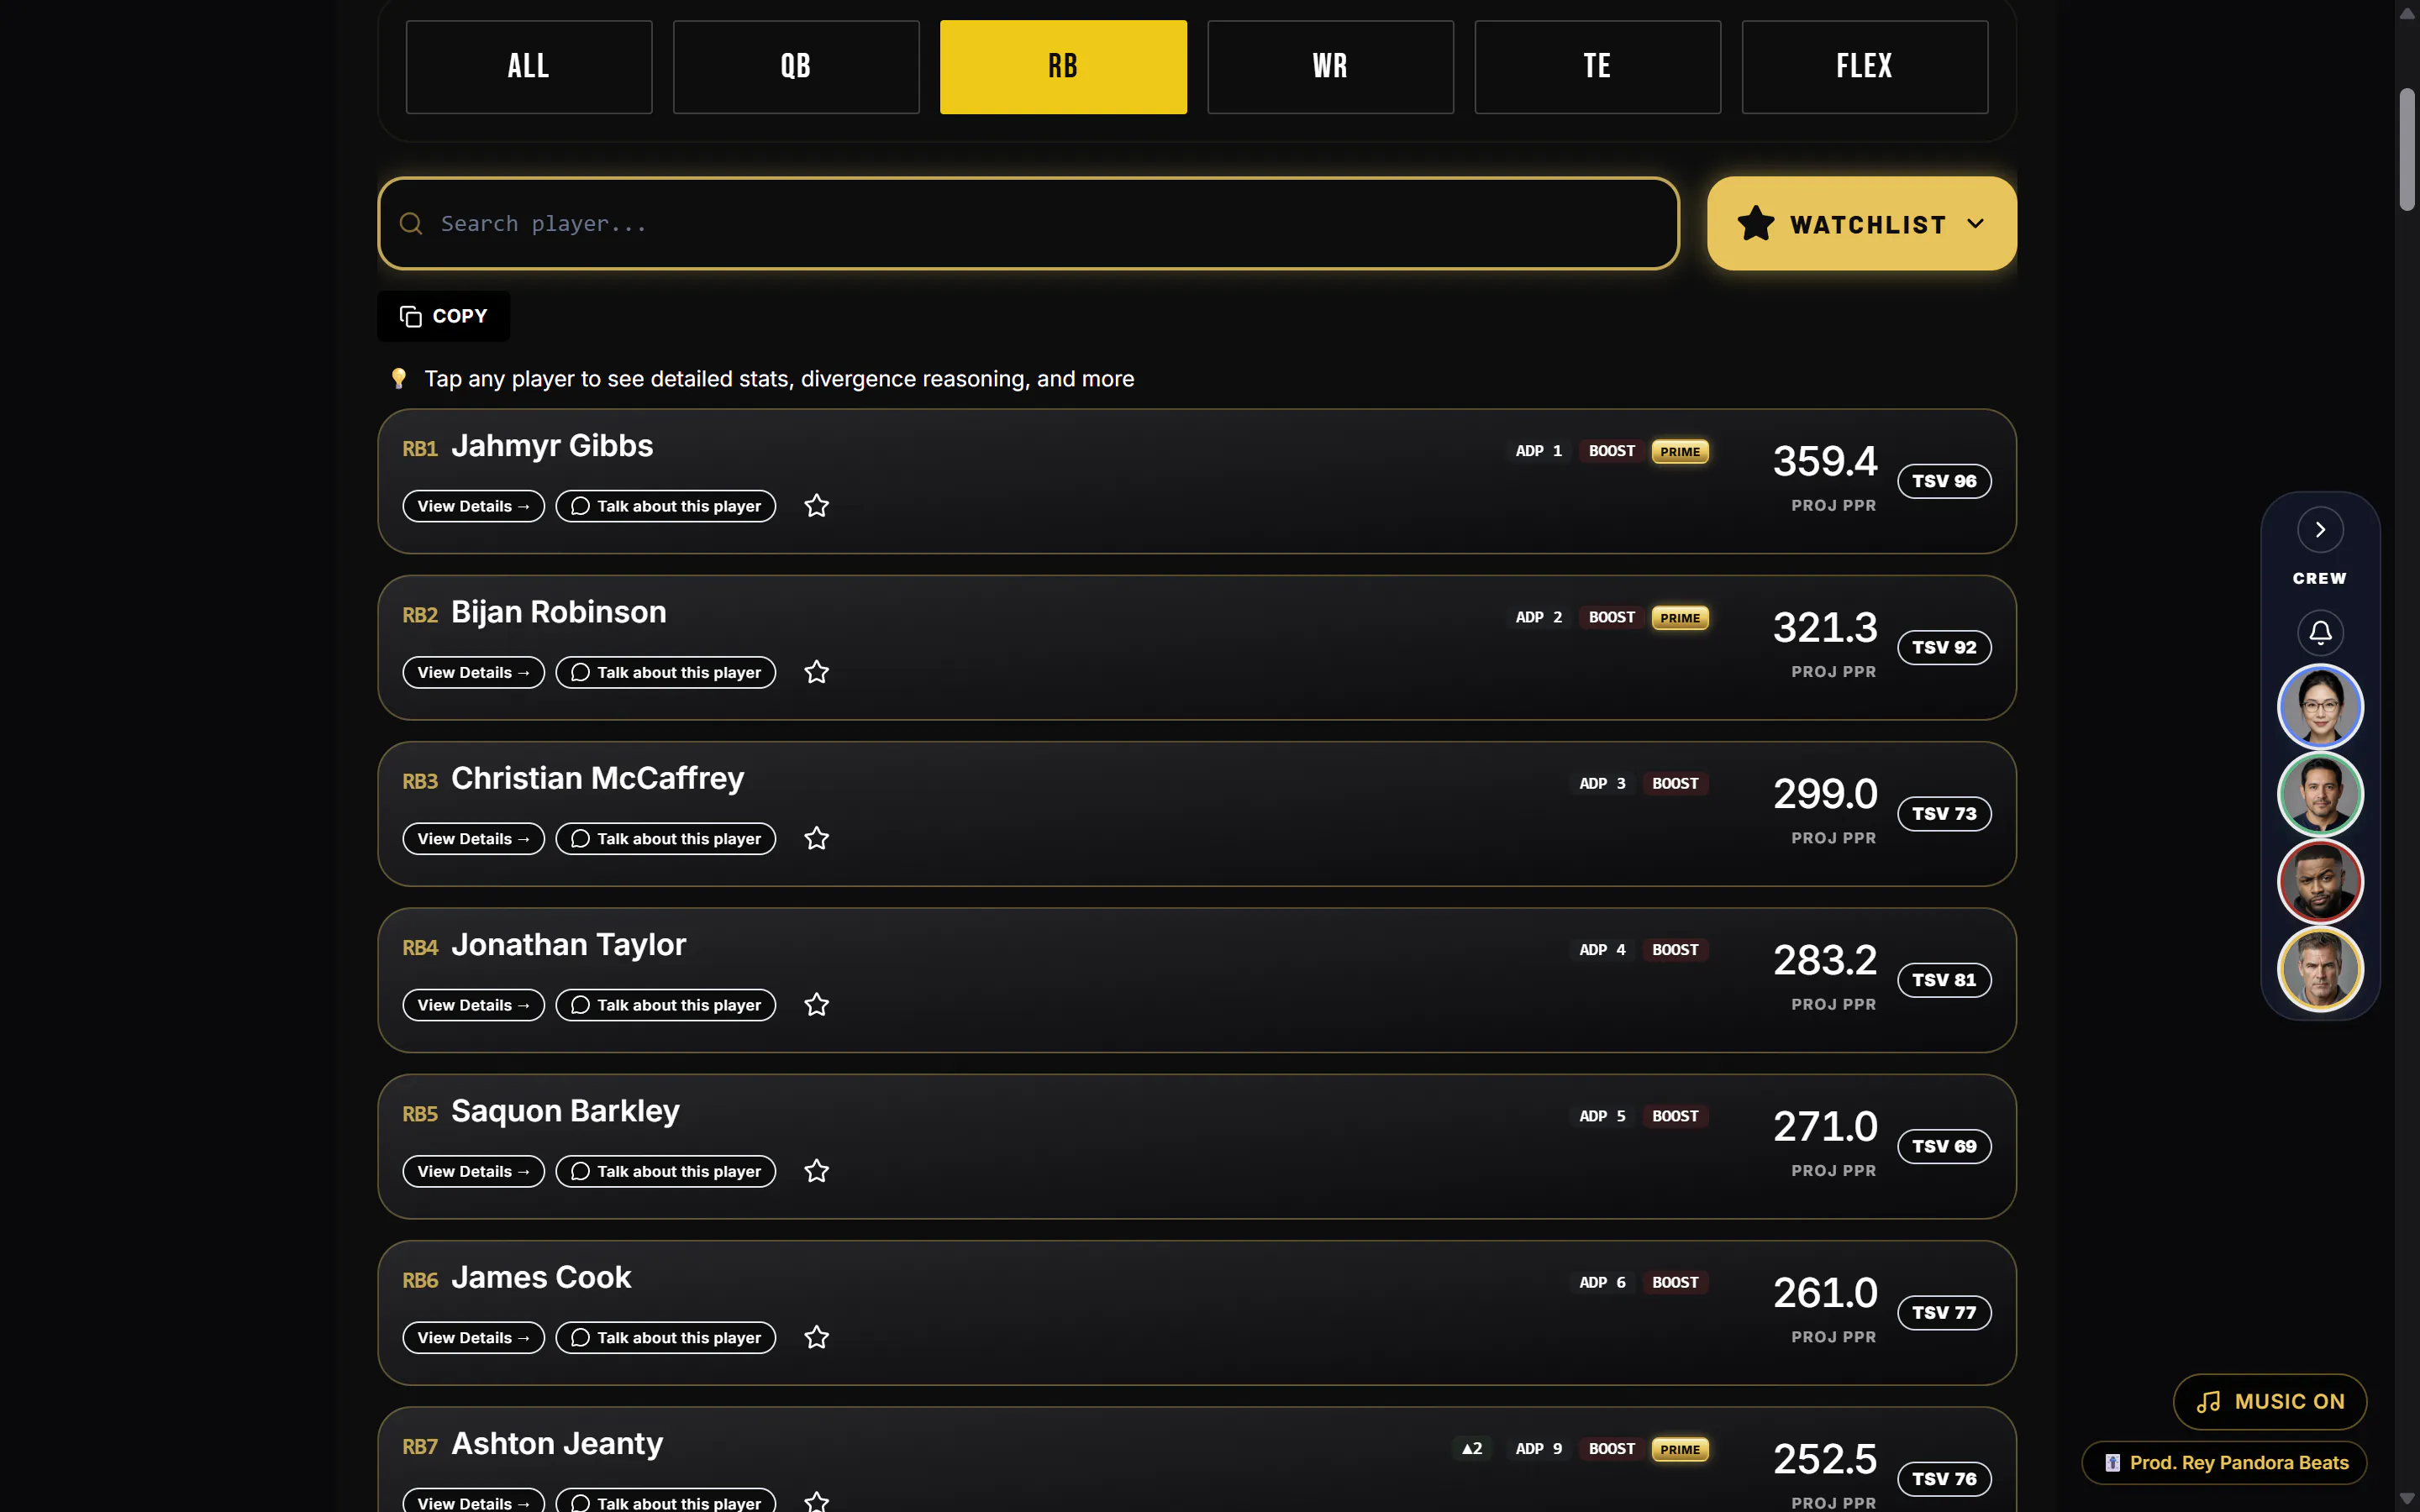Click the PRIME badge on Bijan Robinson
Image resolution: width=2420 pixels, height=1512 pixels.
(1680, 617)
